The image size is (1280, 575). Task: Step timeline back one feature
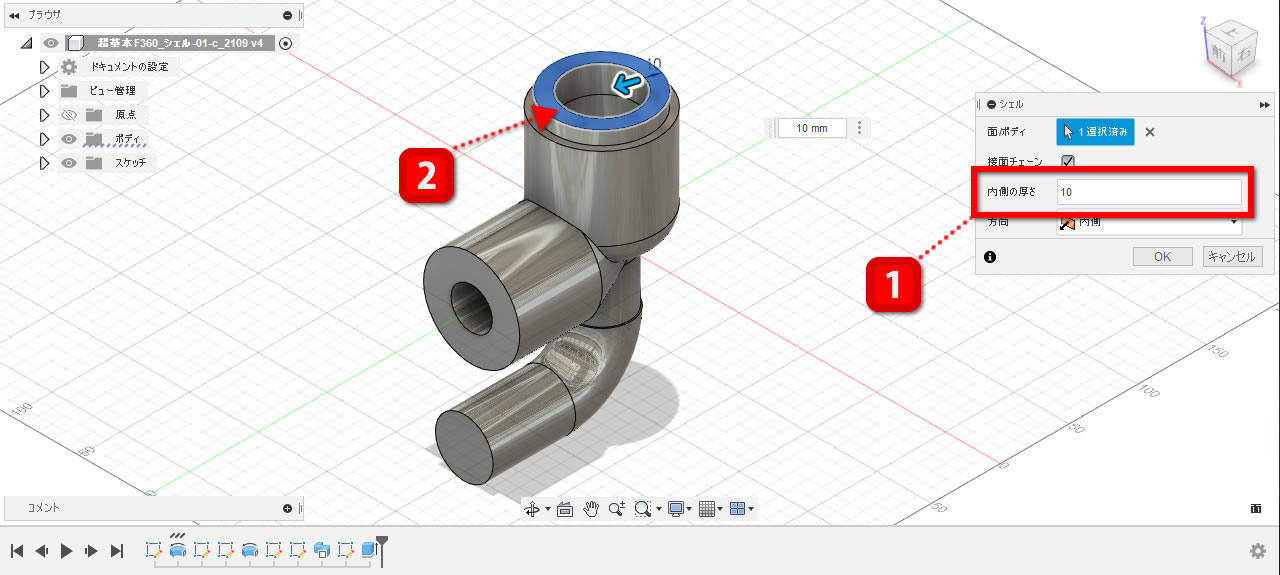pyautogui.click(x=42, y=551)
